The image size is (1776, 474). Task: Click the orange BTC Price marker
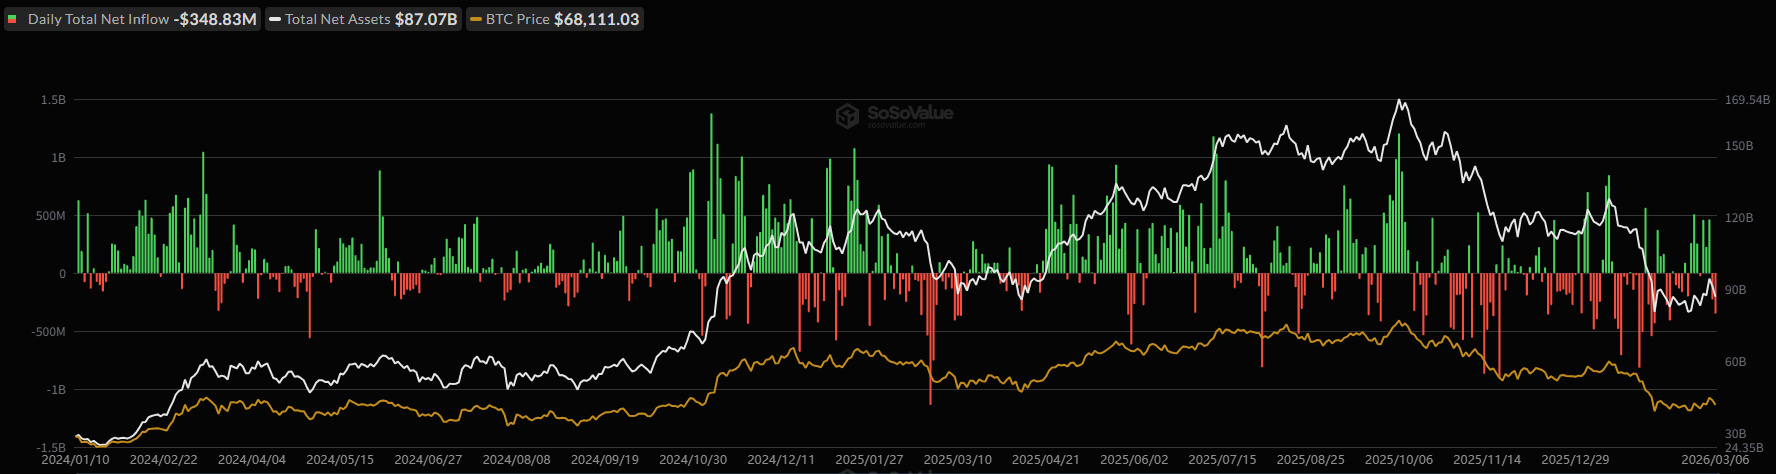pos(476,19)
